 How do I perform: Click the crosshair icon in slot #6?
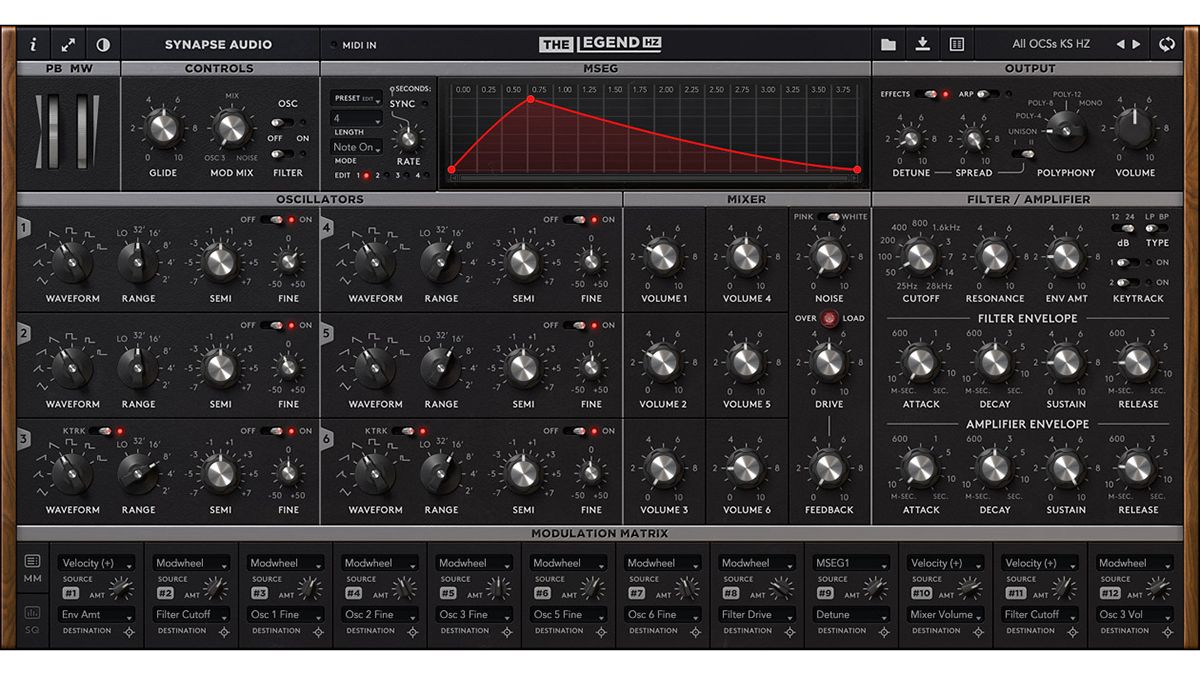pyautogui.click(x=601, y=632)
